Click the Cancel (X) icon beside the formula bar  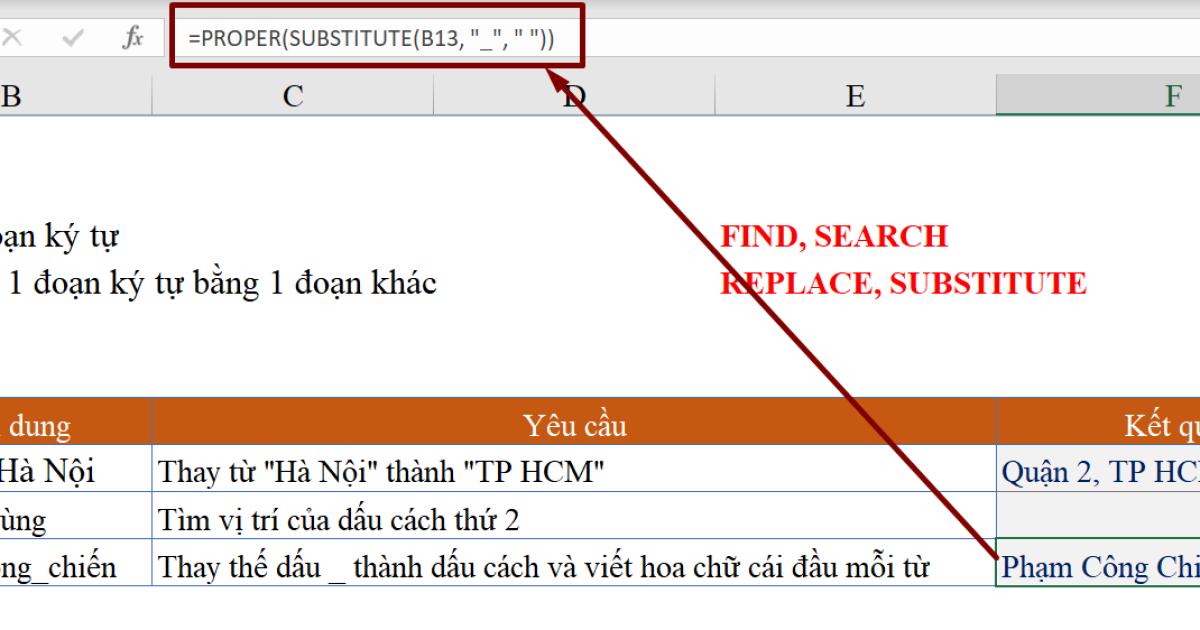pos(10,35)
